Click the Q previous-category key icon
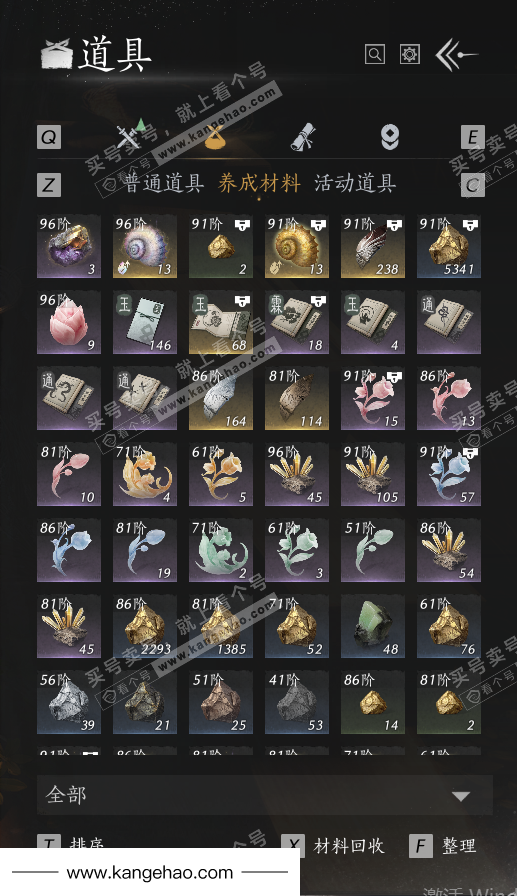Image resolution: width=517 pixels, height=896 pixels. (49, 137)
